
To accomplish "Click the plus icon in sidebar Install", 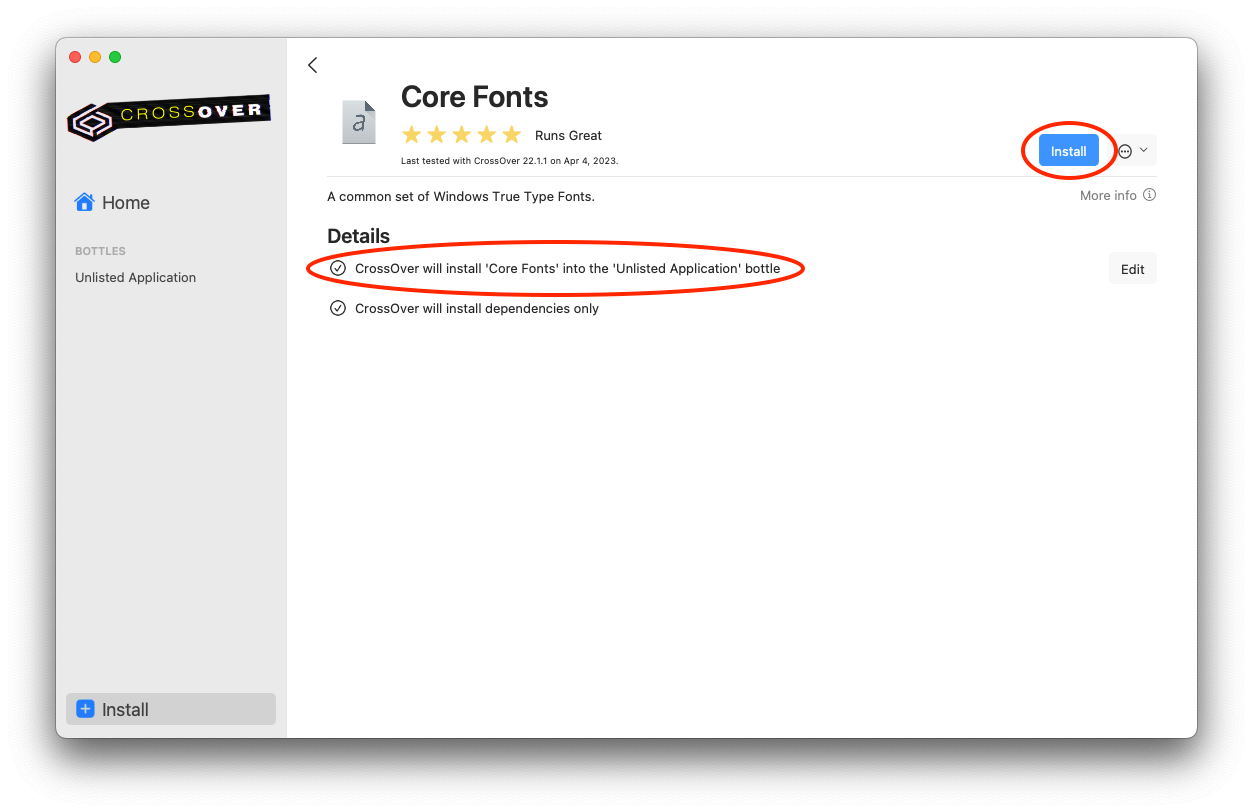I will pos(86,709).
